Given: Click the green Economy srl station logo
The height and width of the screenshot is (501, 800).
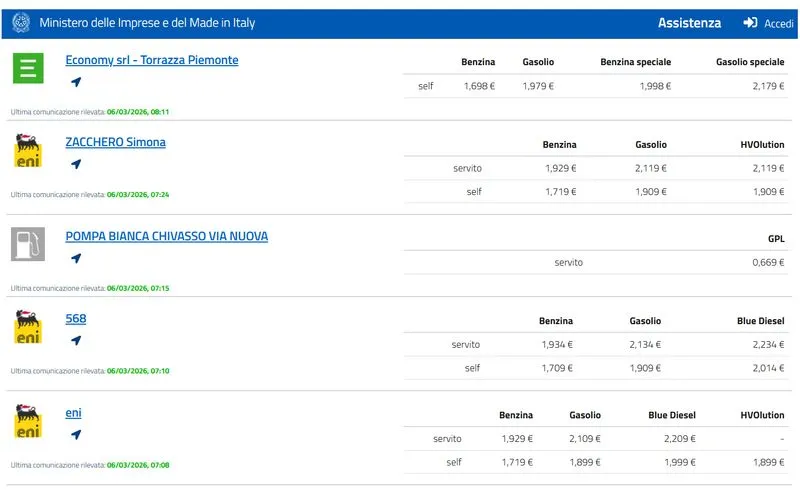Looking at the screenshot, I should click(28, 69).
